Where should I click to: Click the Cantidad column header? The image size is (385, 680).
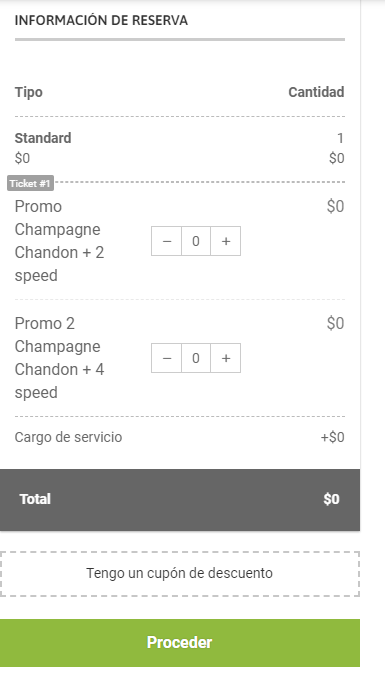(316, 92)
